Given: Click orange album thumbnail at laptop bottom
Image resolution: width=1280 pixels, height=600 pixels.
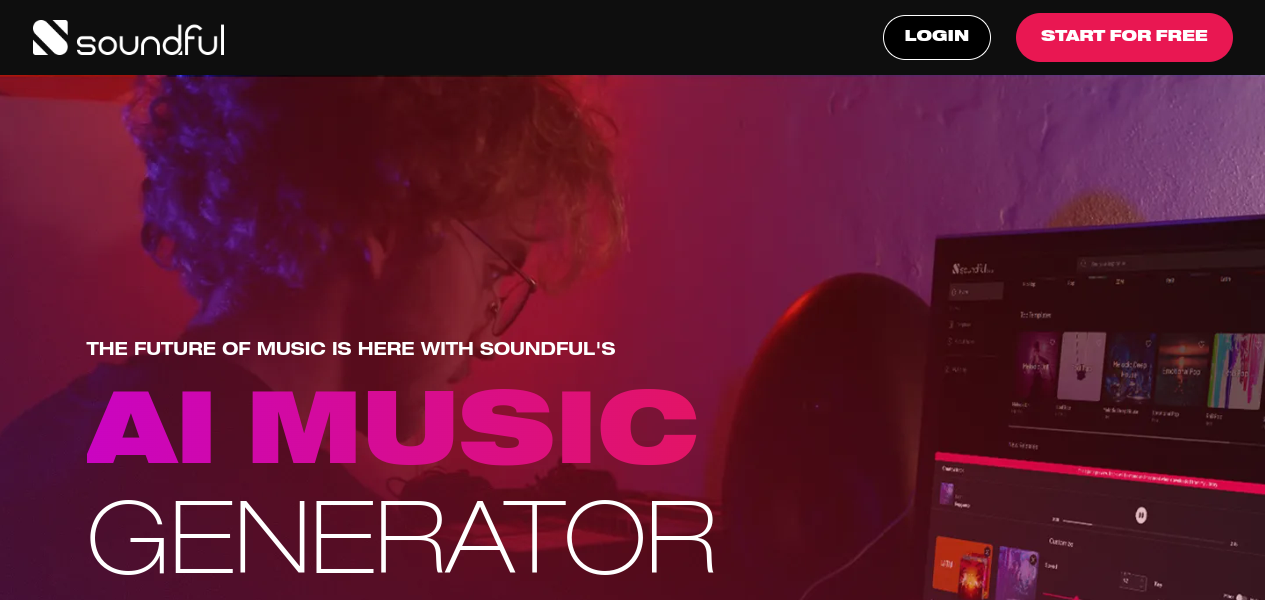Looking at the screenshot, I should (x=961, y=565).
